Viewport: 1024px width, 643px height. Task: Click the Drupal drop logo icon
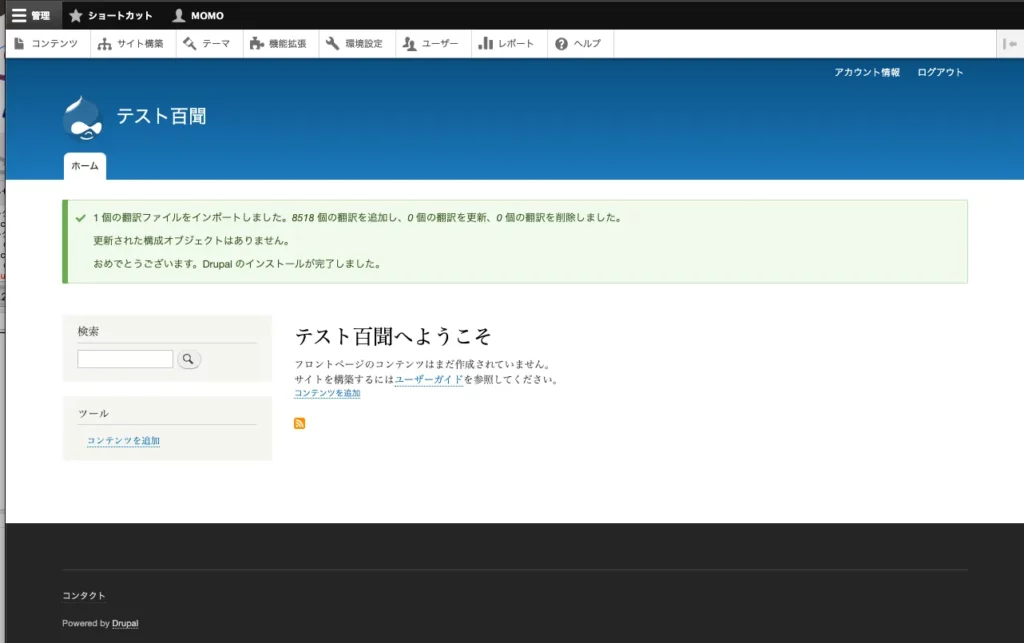coord(82,117)
